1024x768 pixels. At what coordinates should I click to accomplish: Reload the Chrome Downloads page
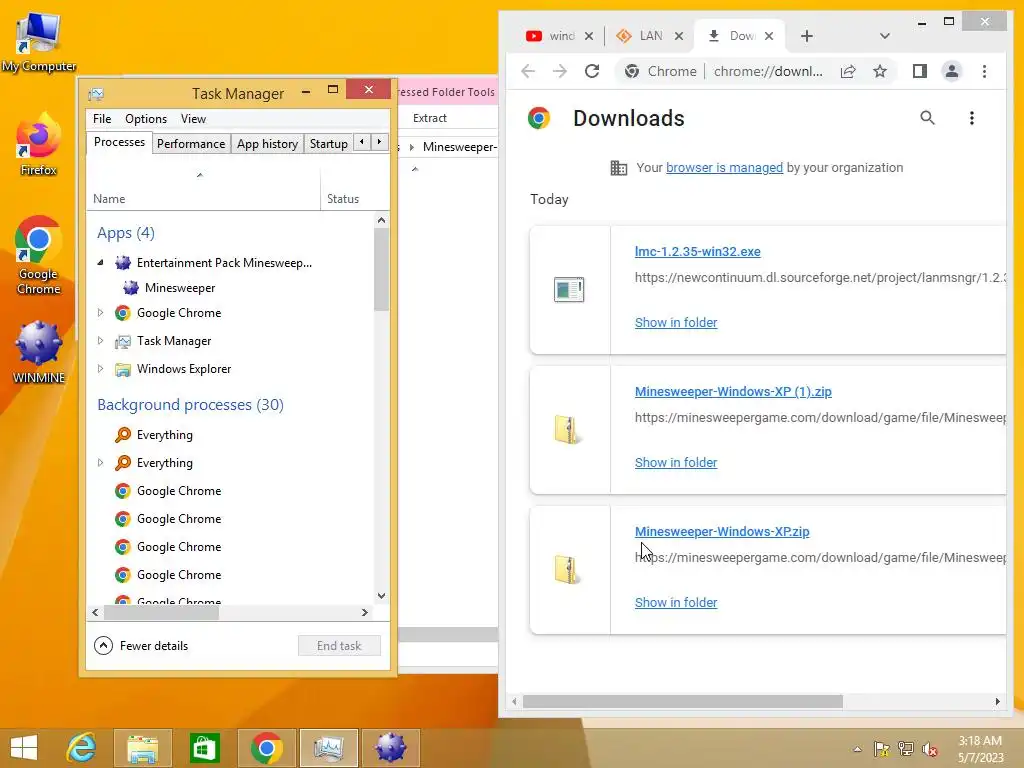[x=592, y=71]
